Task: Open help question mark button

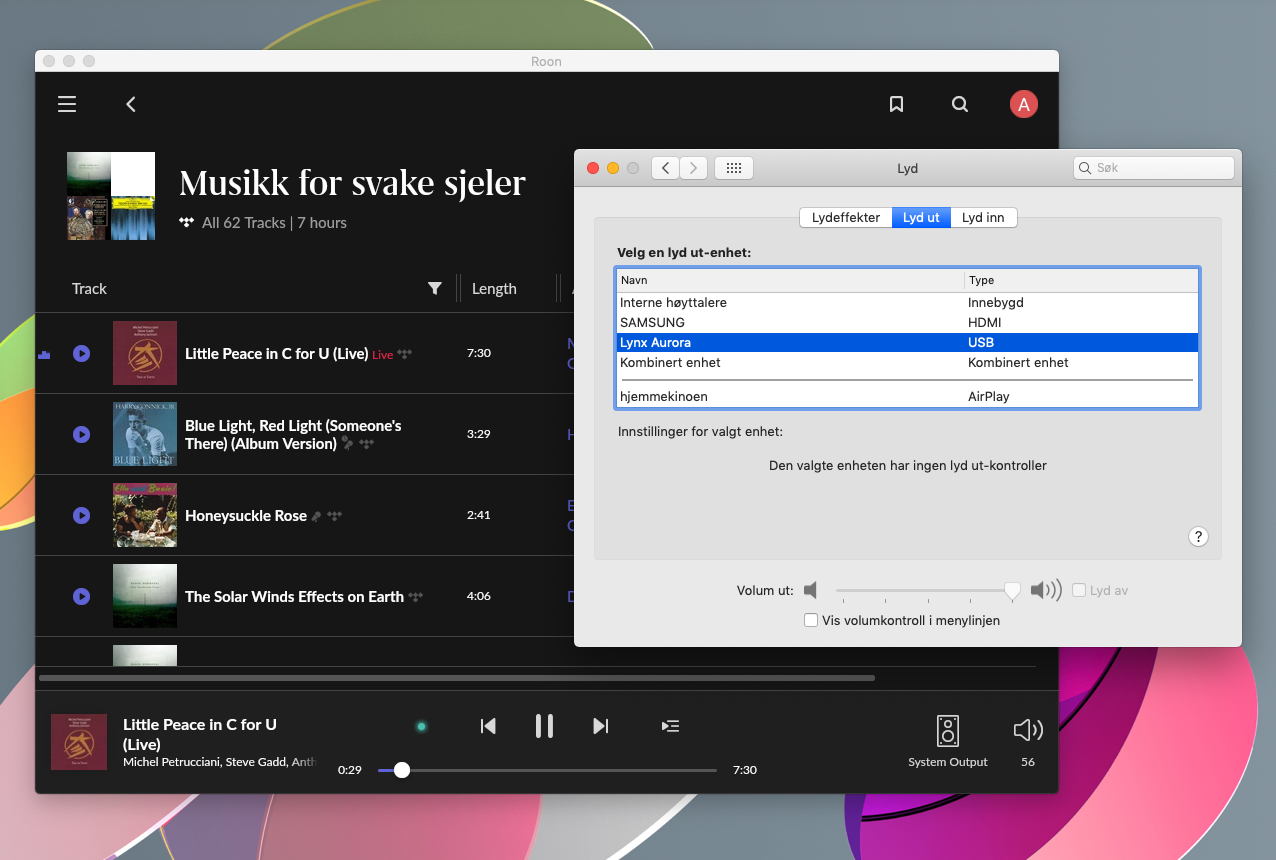Action: (x=1199, y=536)
